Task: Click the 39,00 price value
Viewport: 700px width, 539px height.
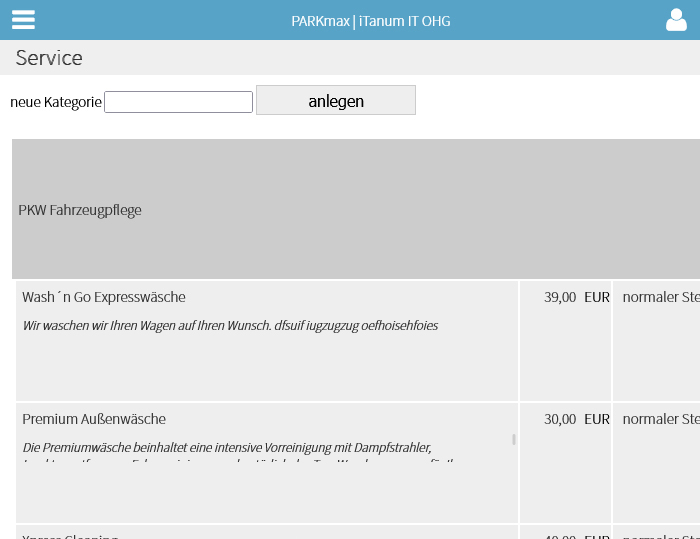Action: pos(560,297)
